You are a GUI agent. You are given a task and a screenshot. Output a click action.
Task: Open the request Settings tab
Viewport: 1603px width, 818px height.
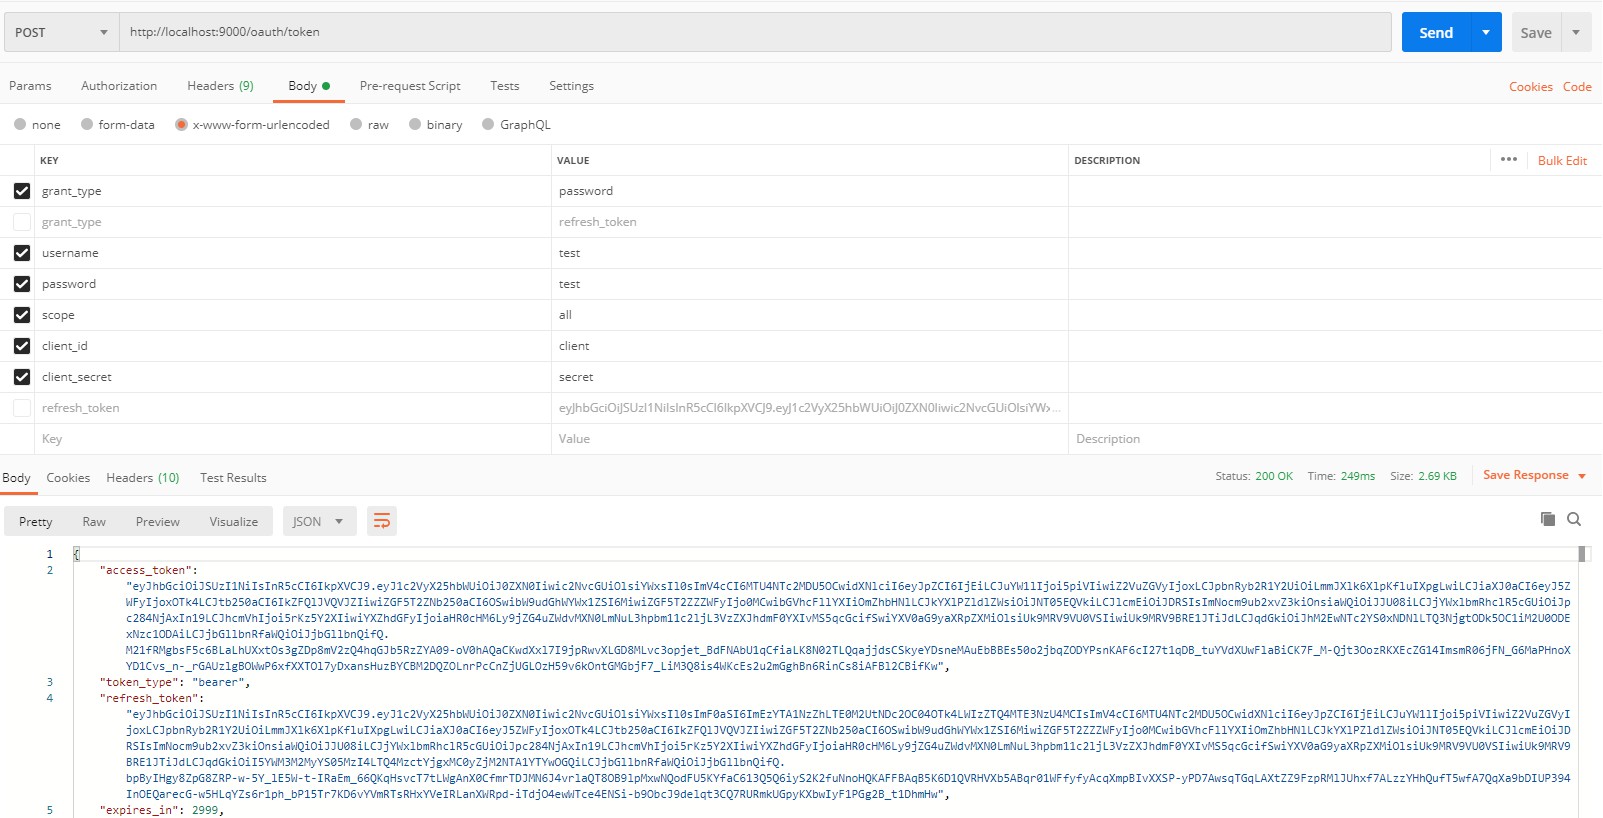571,86
